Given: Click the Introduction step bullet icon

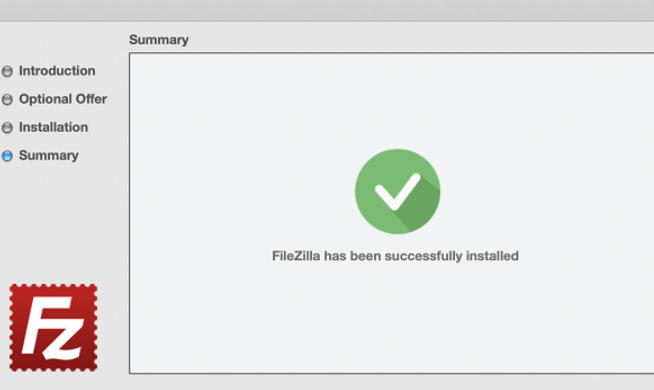Looking at the screenshot, I should [7, 71].
